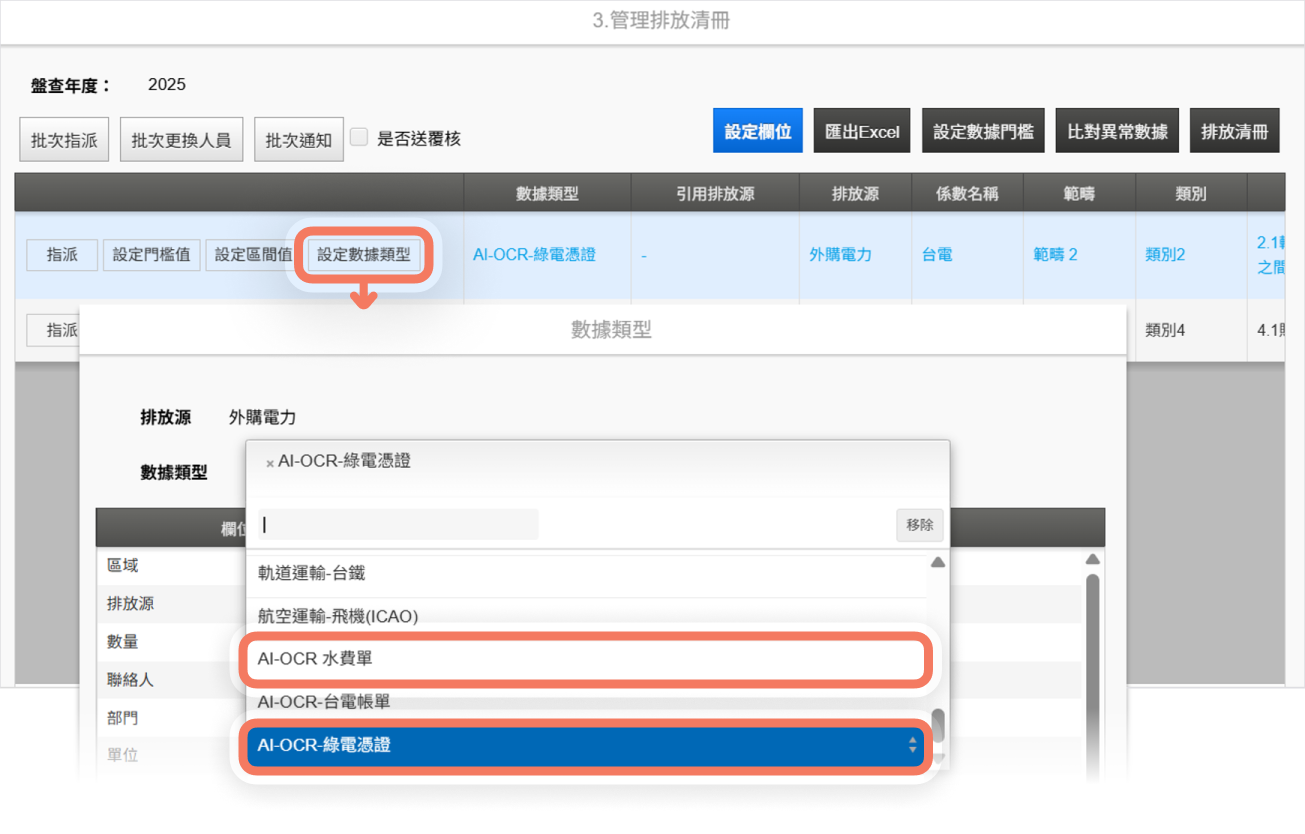
Task: Open the 排放清冊 button
Action: click(x=1234, y=131)
